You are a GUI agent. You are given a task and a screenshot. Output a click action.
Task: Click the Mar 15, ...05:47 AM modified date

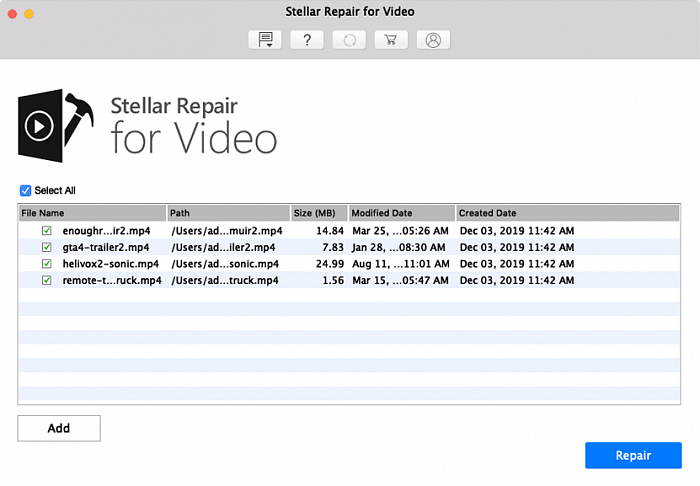coord(400,280)
